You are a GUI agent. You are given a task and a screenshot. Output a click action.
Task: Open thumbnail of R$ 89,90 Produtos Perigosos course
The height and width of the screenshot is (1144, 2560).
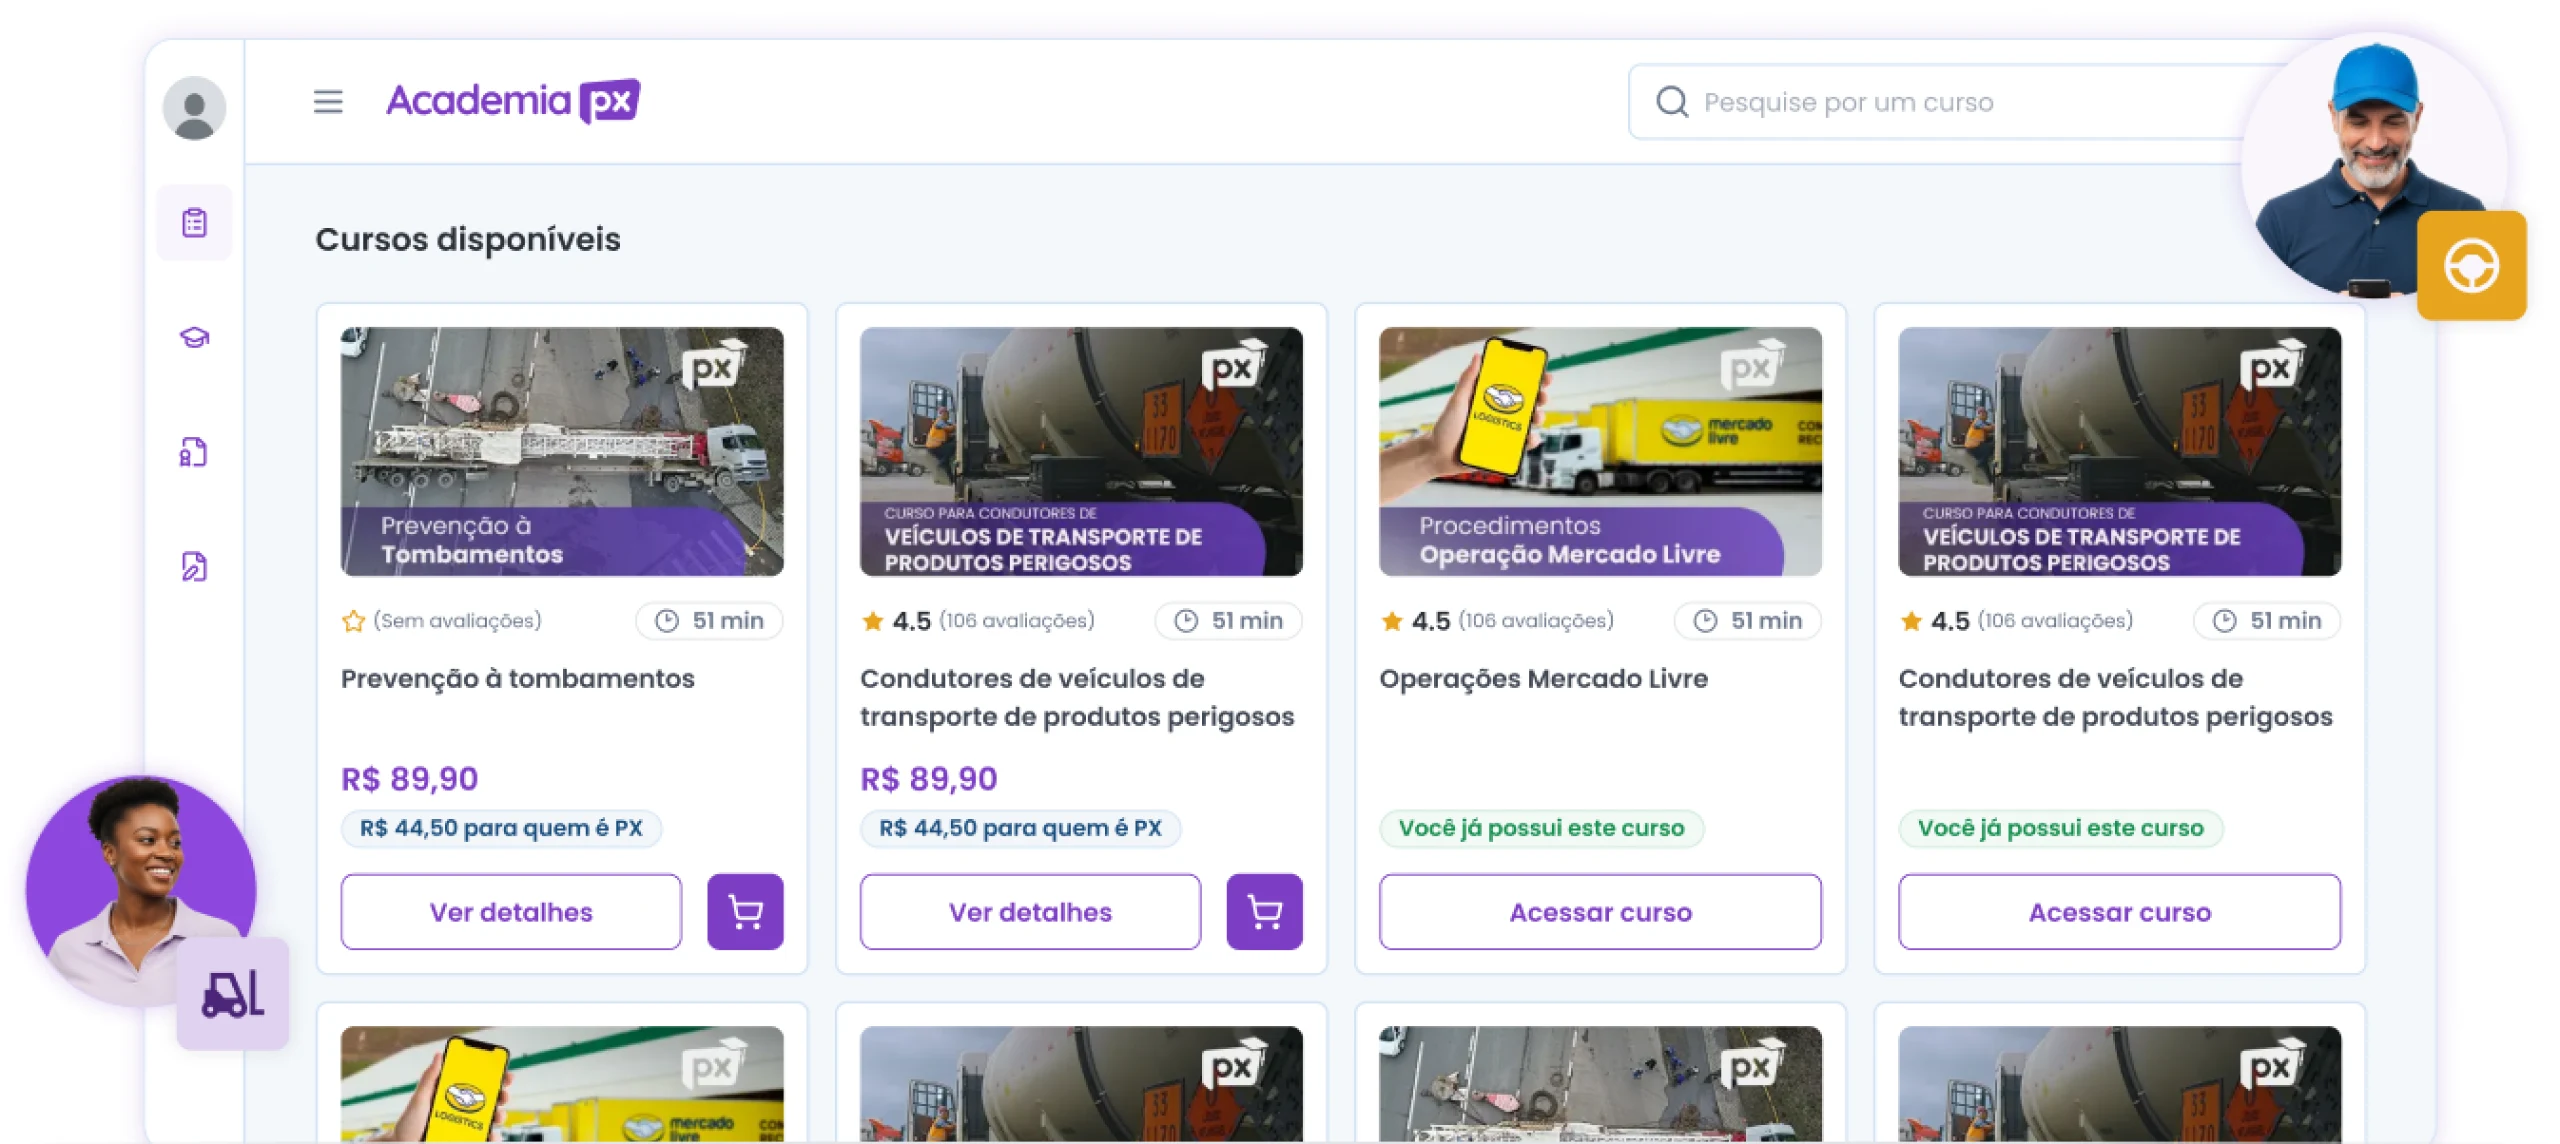click(1081, 451)
